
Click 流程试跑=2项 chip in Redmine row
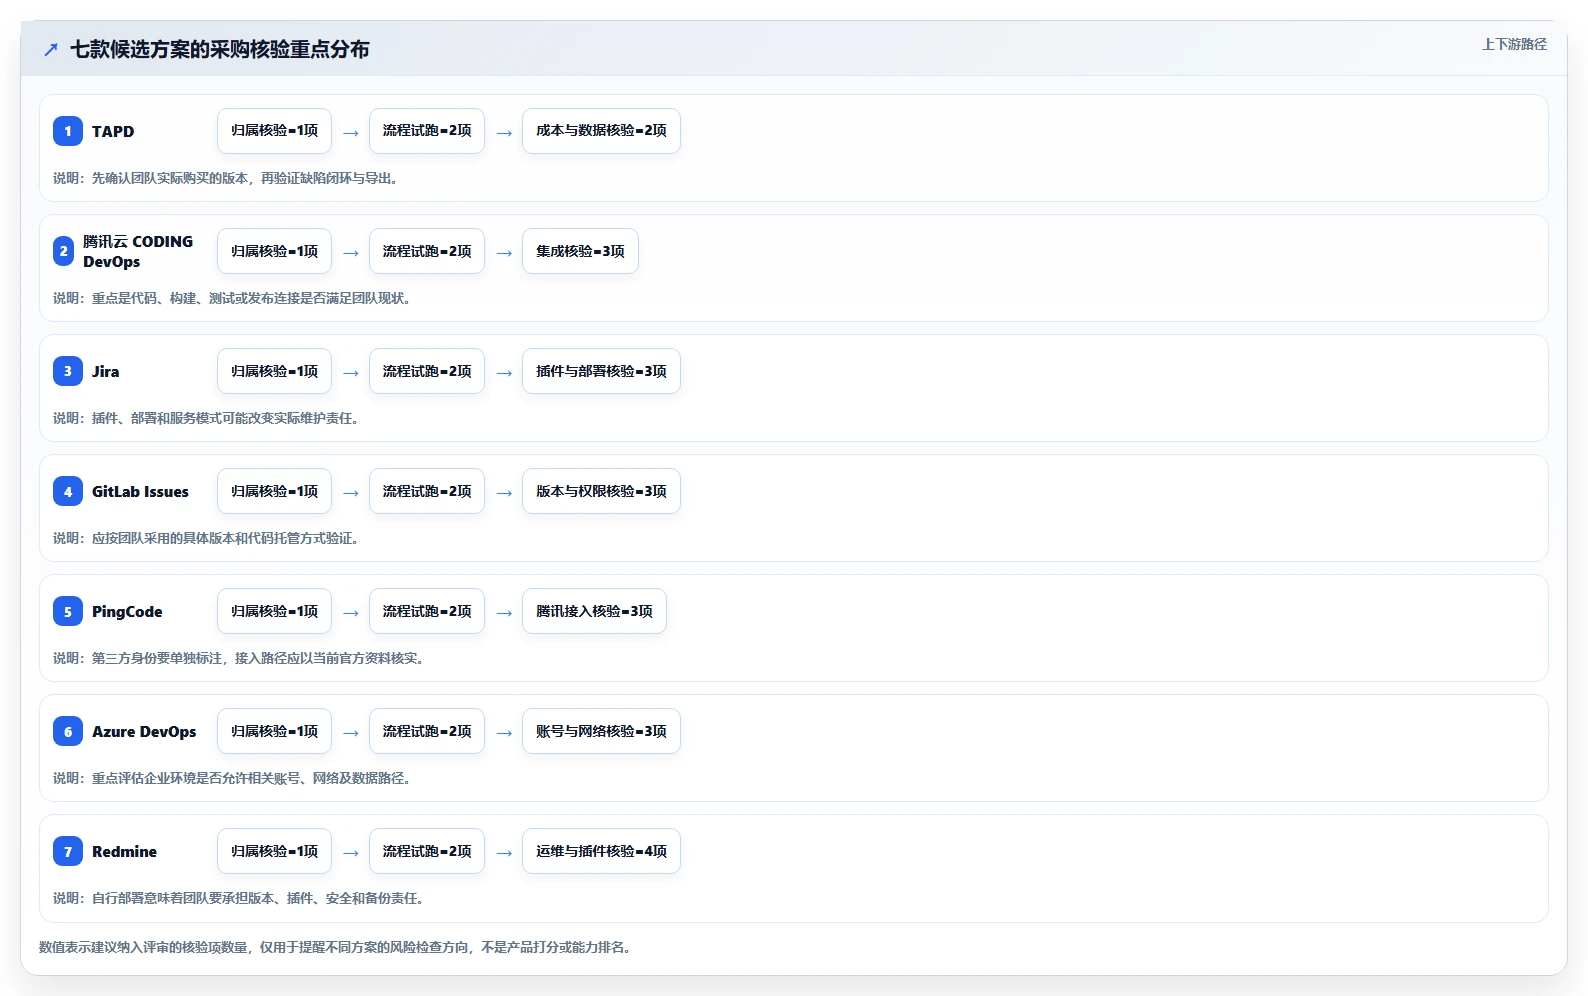427,851
